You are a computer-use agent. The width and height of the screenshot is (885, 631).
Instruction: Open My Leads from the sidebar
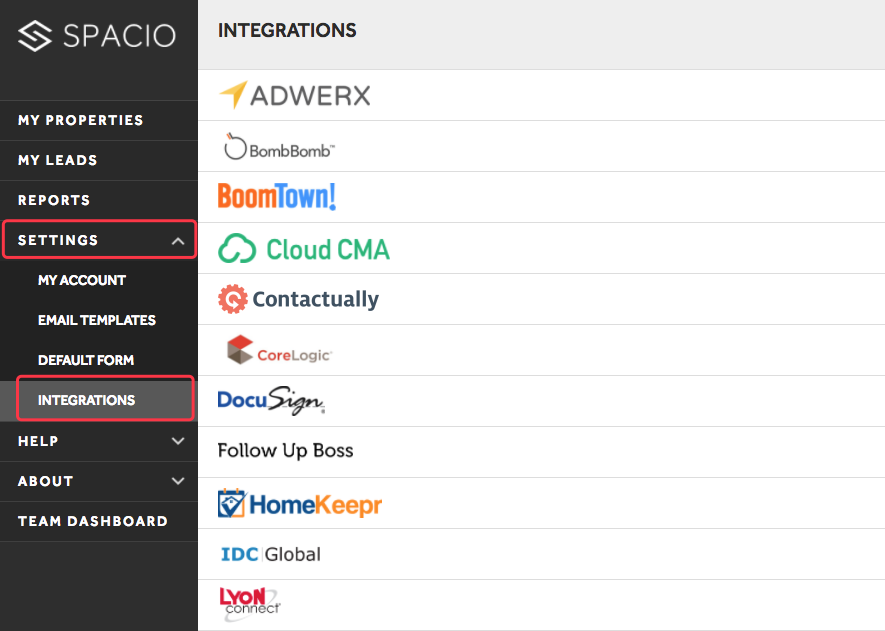coord(58,160)
